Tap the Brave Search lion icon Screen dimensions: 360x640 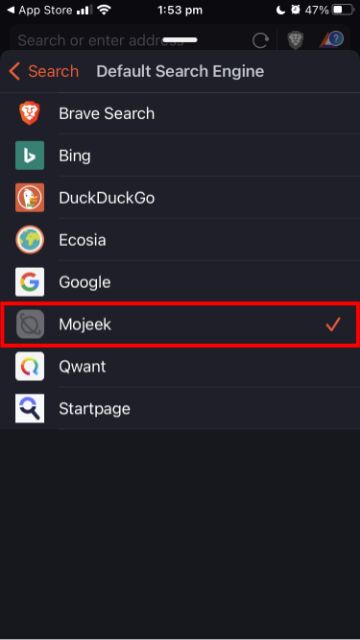(x=29, y=113)
